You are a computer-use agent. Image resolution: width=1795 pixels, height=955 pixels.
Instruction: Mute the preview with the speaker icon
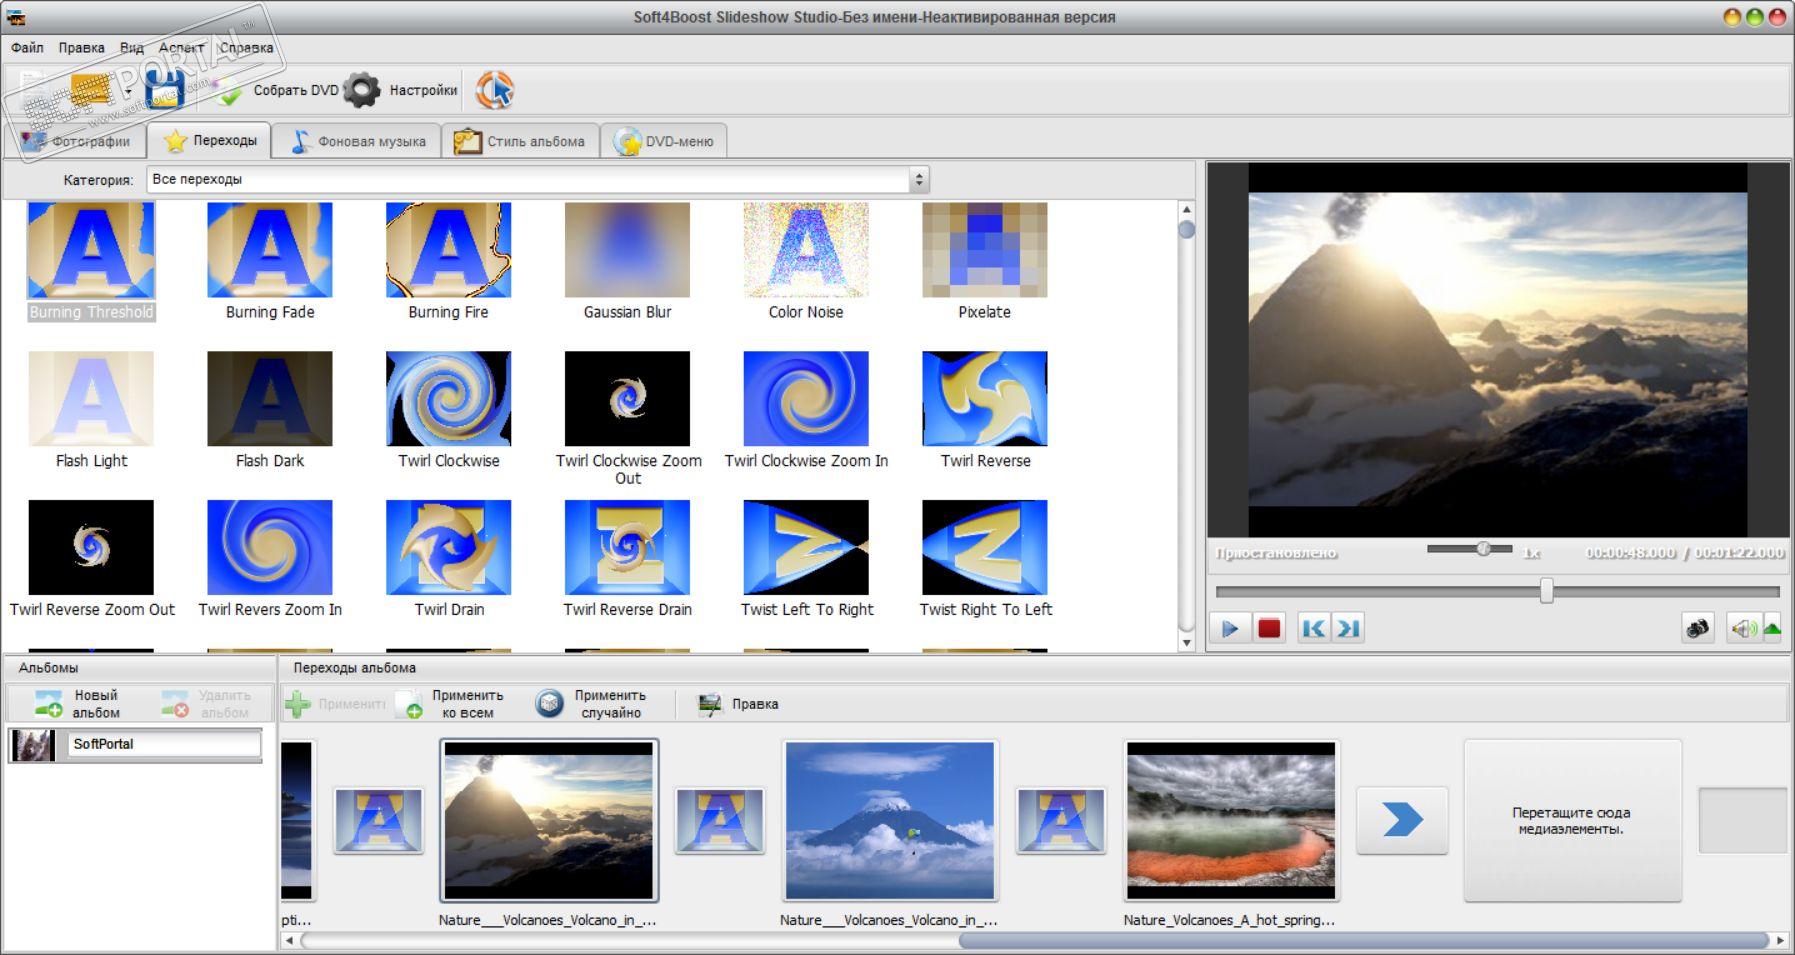point(1744,628)
